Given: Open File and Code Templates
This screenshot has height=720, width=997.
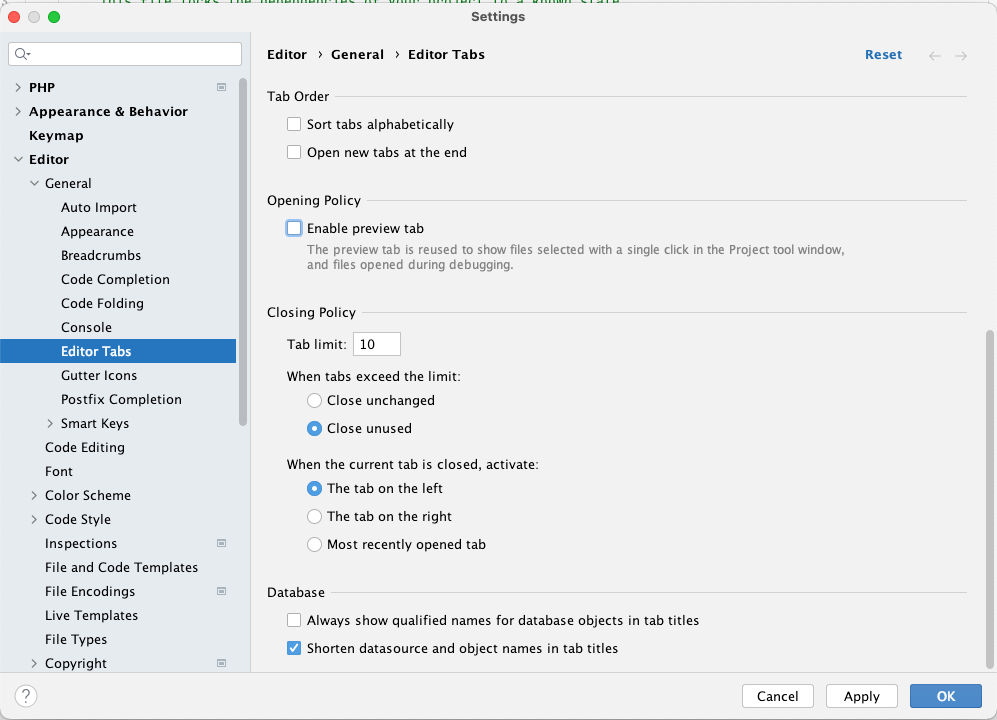Looking at the screenshot, I should point(121,567).
